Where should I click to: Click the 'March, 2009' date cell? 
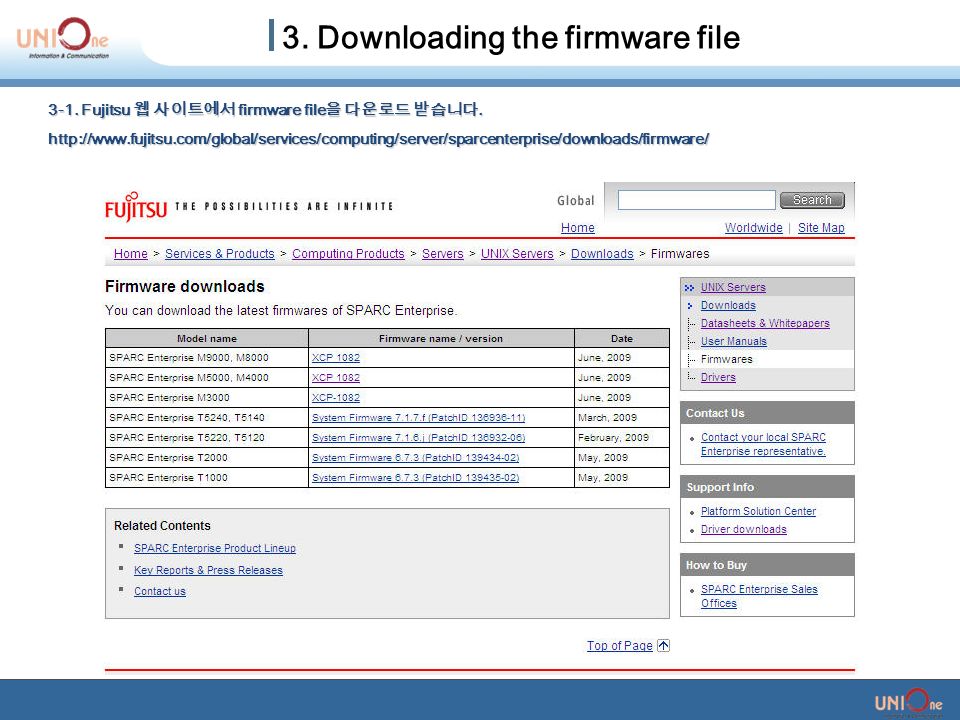point(621,418)
